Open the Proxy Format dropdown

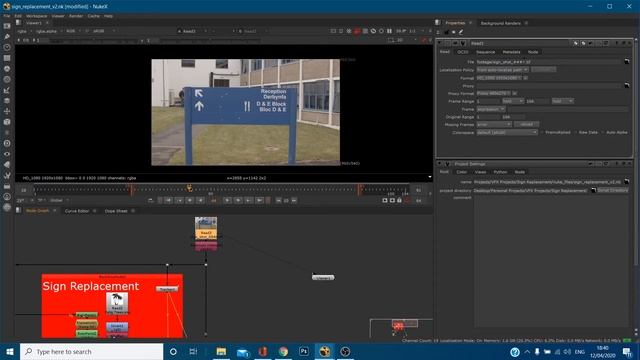pos(494,93)
